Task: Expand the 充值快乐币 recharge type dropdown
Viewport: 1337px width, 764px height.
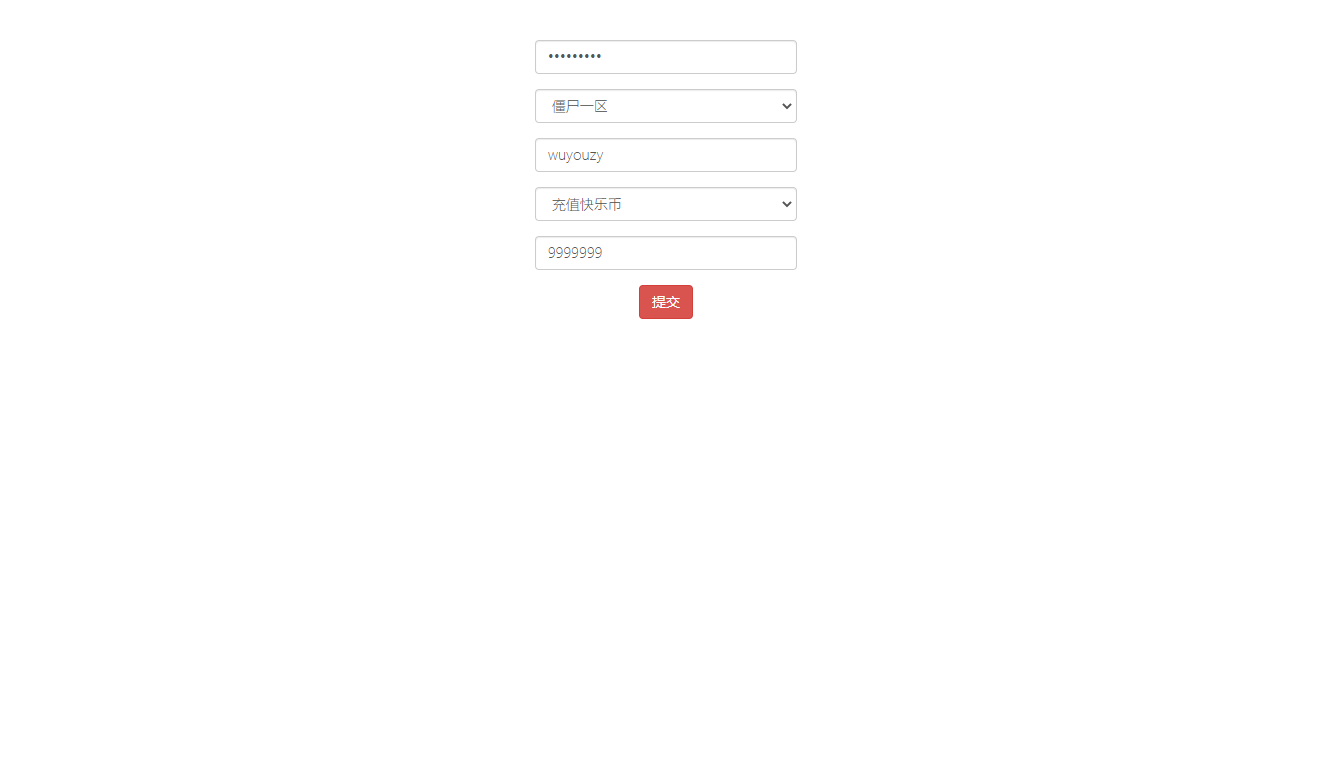Action: coord(666,204)
